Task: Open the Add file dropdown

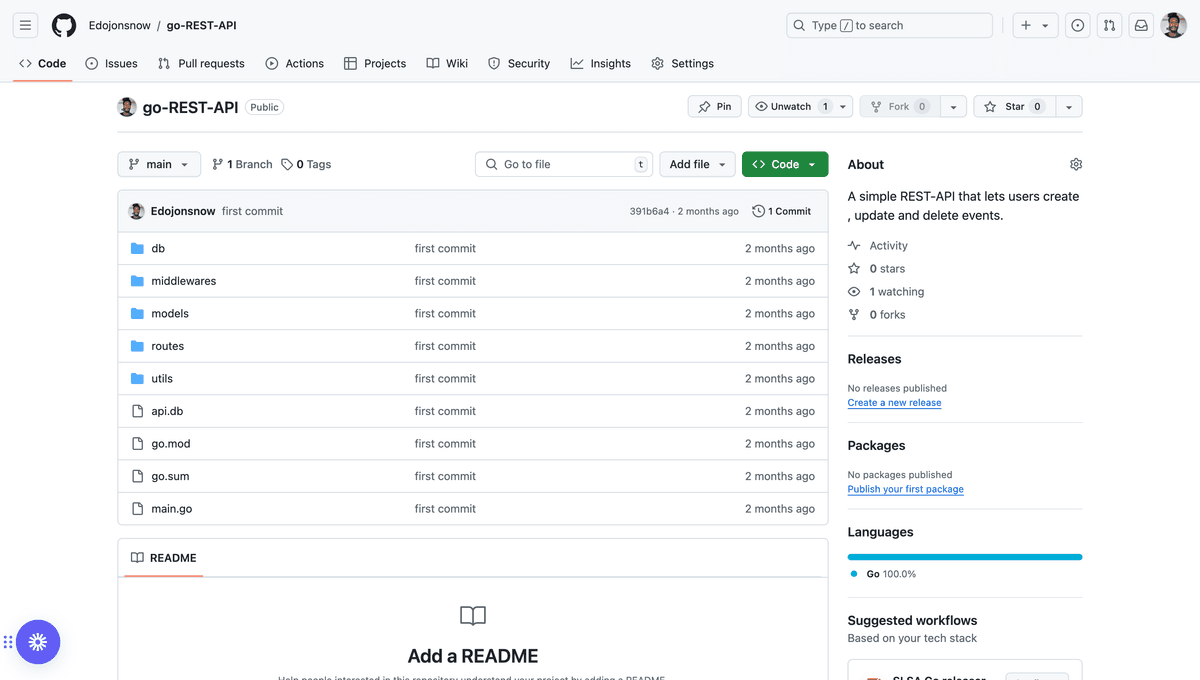Action: (697, 164)
